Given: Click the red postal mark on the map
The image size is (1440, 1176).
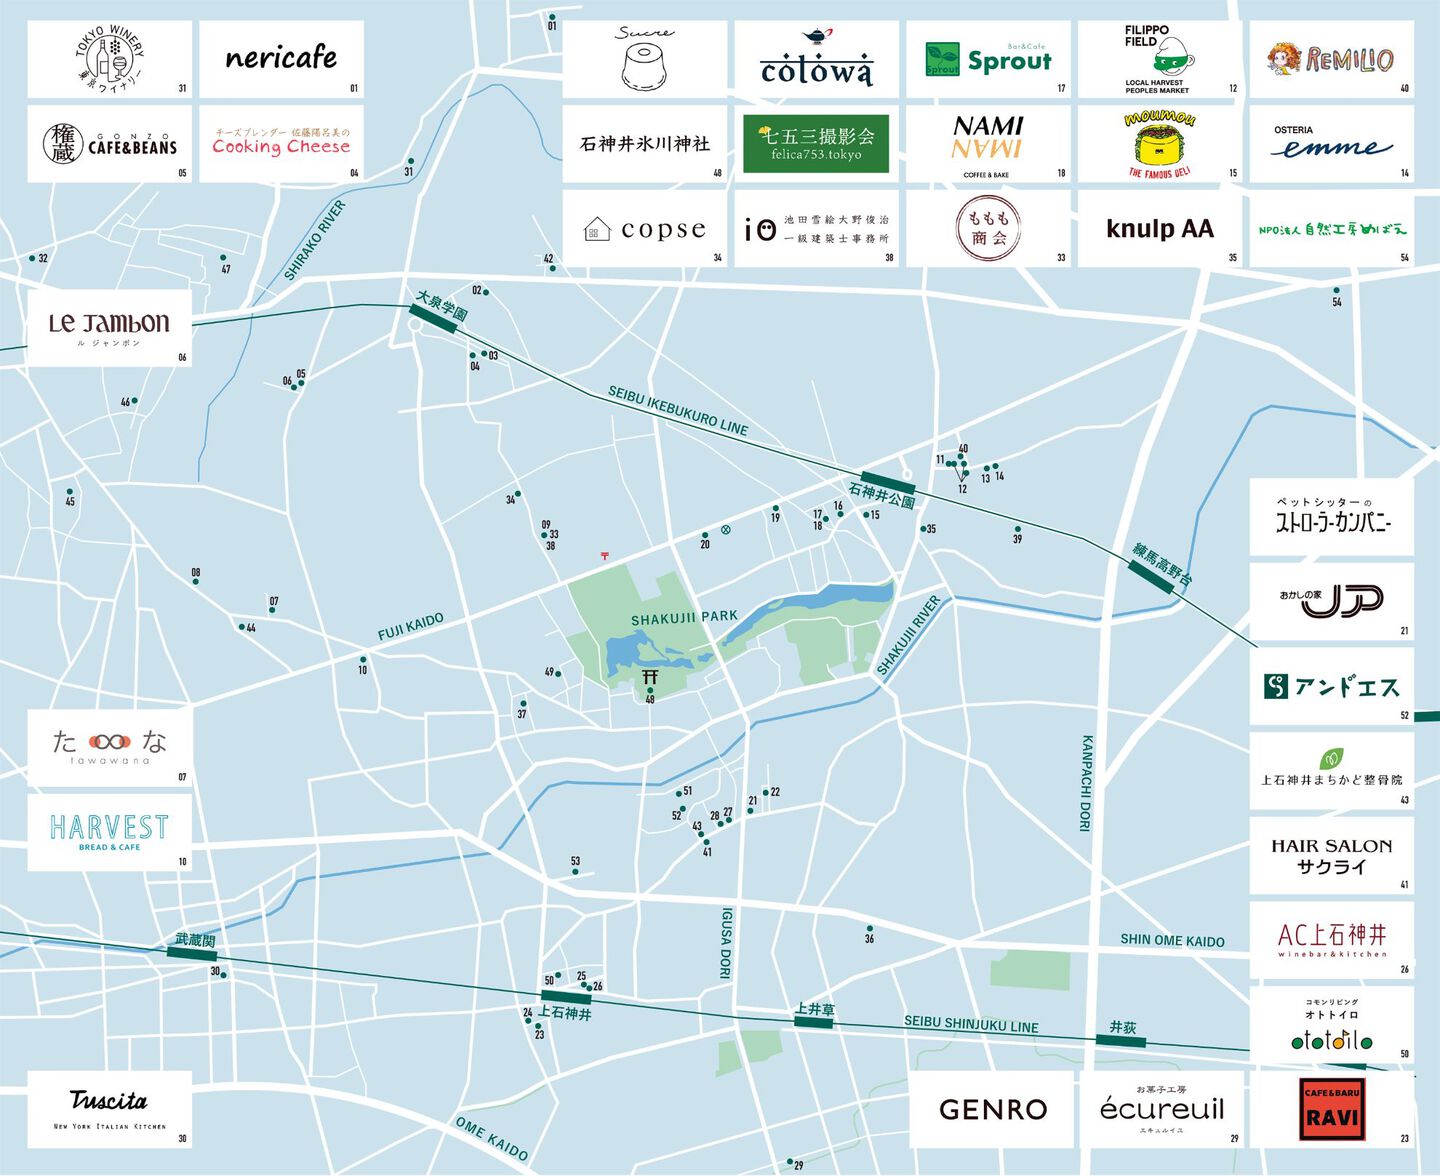Looking at the screenshot, I should [604, 555].
